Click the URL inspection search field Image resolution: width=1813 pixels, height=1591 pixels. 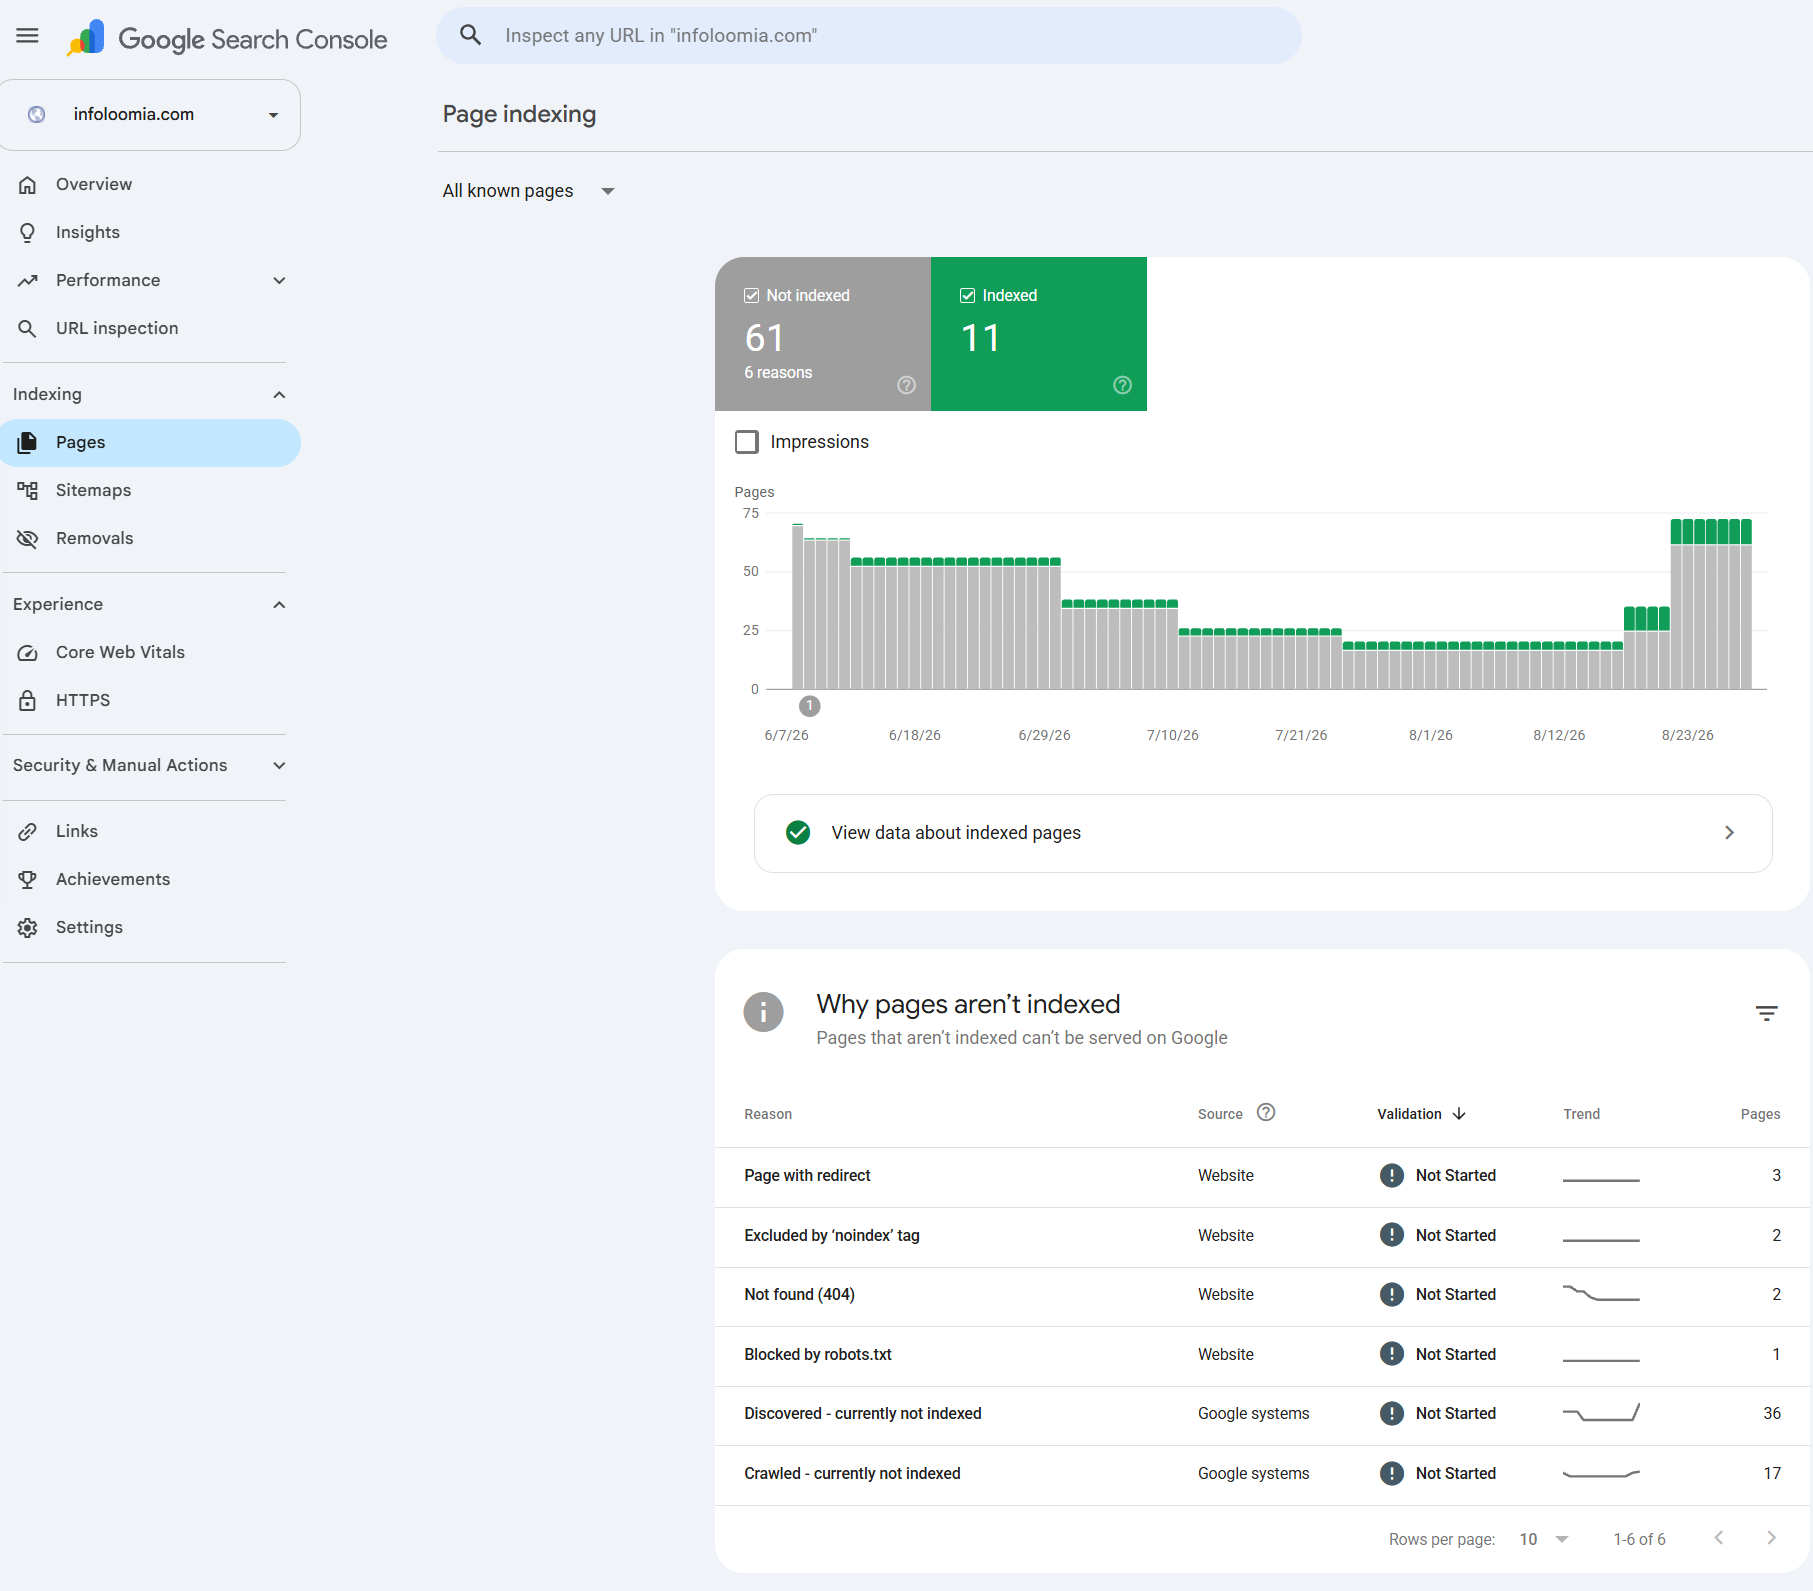coord(869,36)
